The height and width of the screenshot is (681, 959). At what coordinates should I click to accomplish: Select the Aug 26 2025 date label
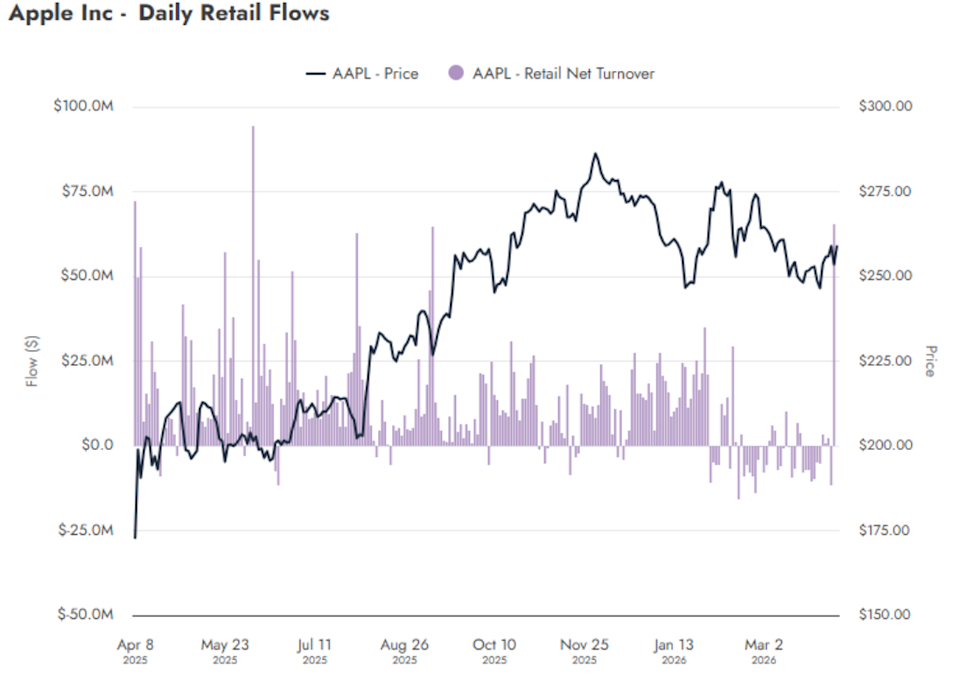[x=404, y=651]
